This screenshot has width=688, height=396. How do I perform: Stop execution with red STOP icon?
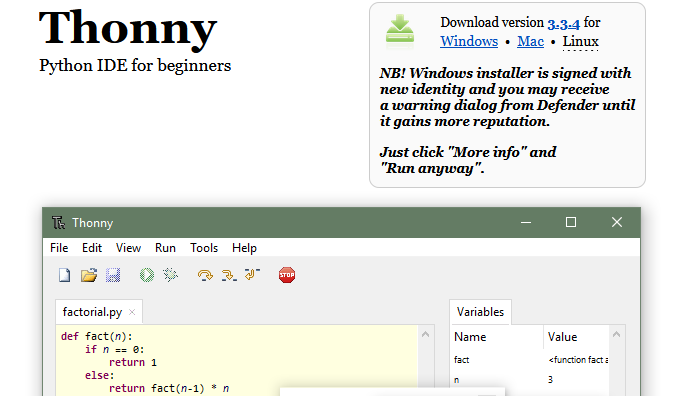287,275
